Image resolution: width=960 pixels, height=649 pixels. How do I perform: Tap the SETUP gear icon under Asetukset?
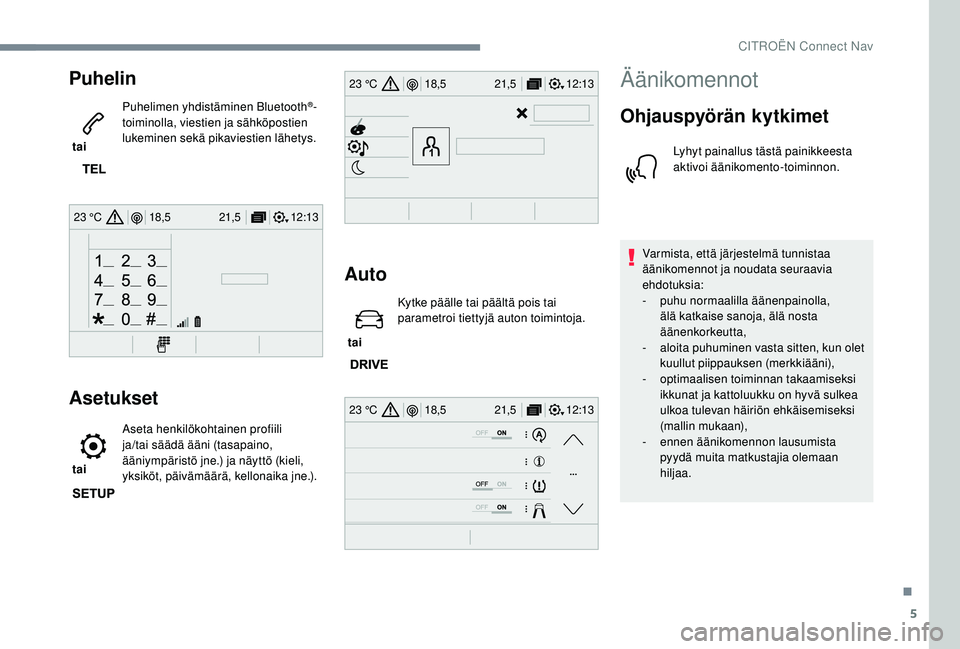pos(93,446)
